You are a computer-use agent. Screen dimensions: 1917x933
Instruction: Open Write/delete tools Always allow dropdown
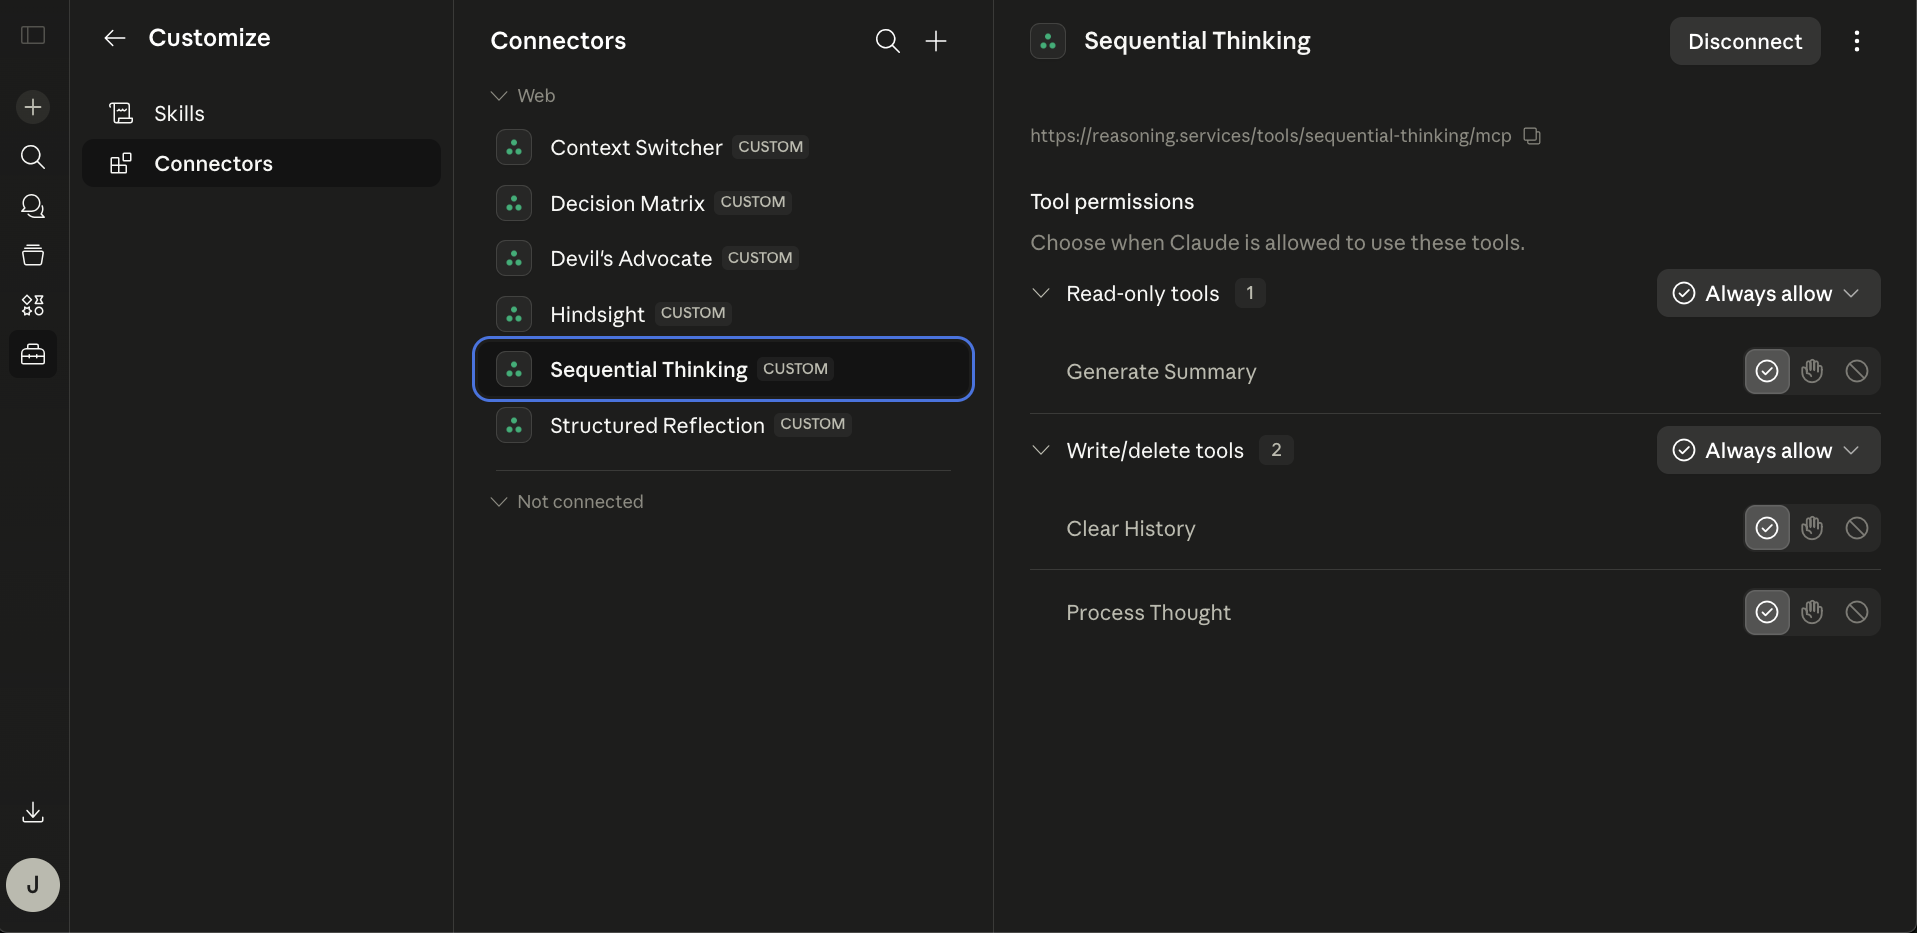pyautogui.click(x=1768, y=450)
